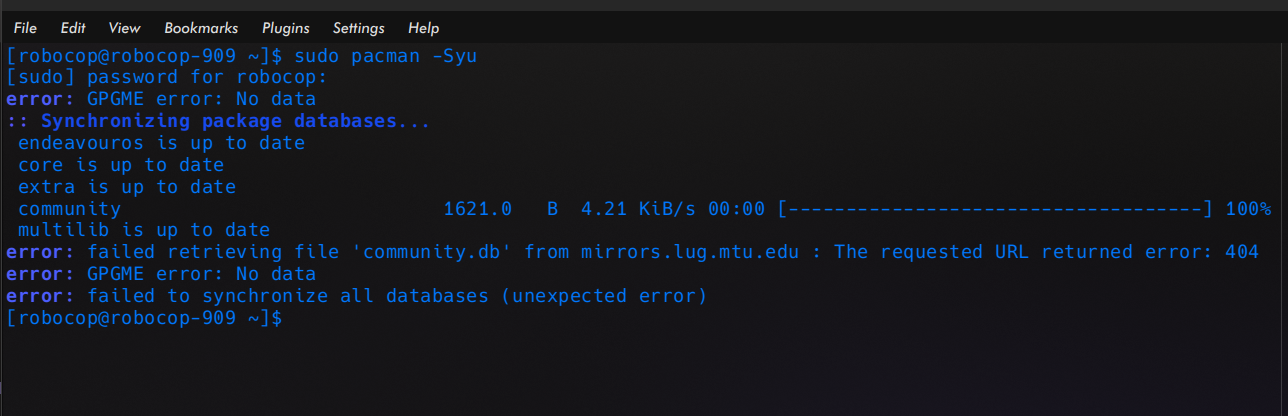Image resolution: width=1288 pixels, height=416 pixels.
Task: Open the Help menu
Action: (424, 28)
